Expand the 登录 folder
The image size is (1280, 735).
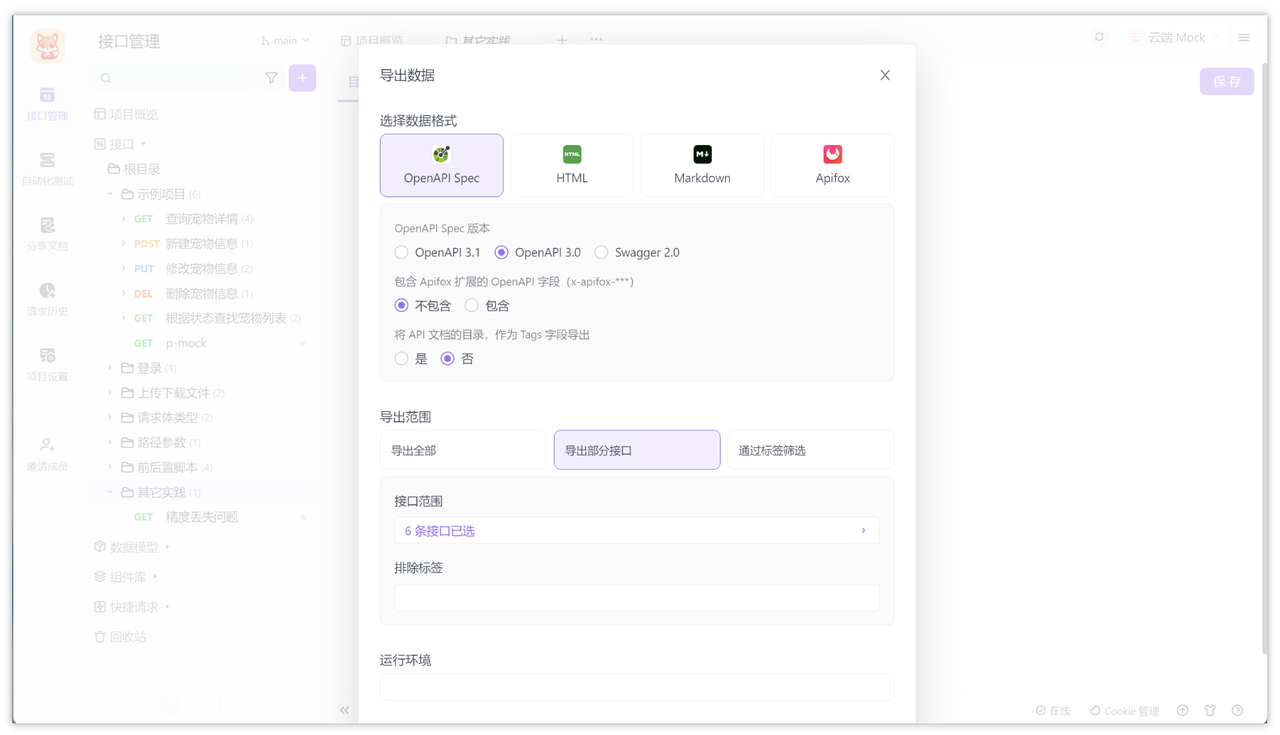[x=110, y=368]
